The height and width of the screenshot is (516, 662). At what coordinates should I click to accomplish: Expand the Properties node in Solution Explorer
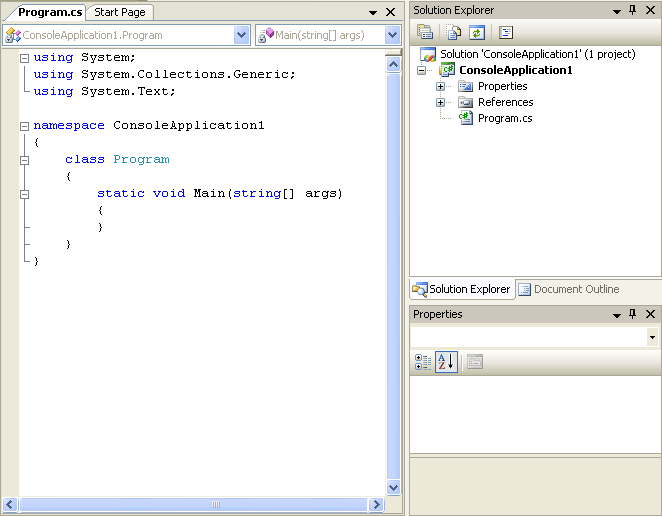click(440, 87)
